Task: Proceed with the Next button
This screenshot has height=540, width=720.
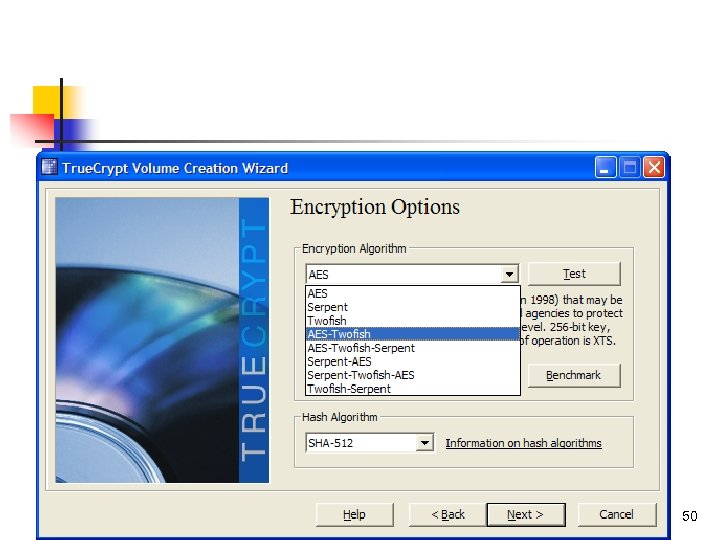Action: click(526, 515)
